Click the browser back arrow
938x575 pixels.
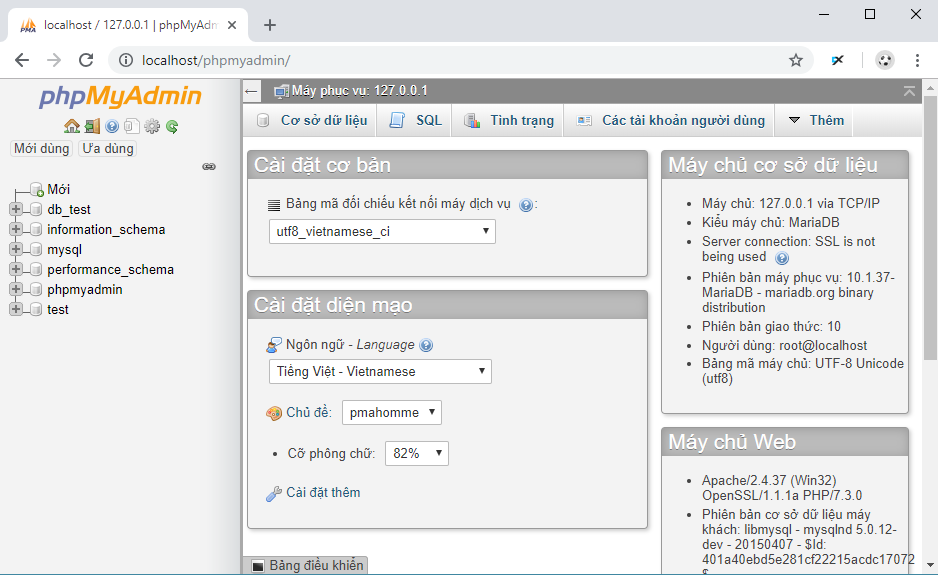point(22,60)
